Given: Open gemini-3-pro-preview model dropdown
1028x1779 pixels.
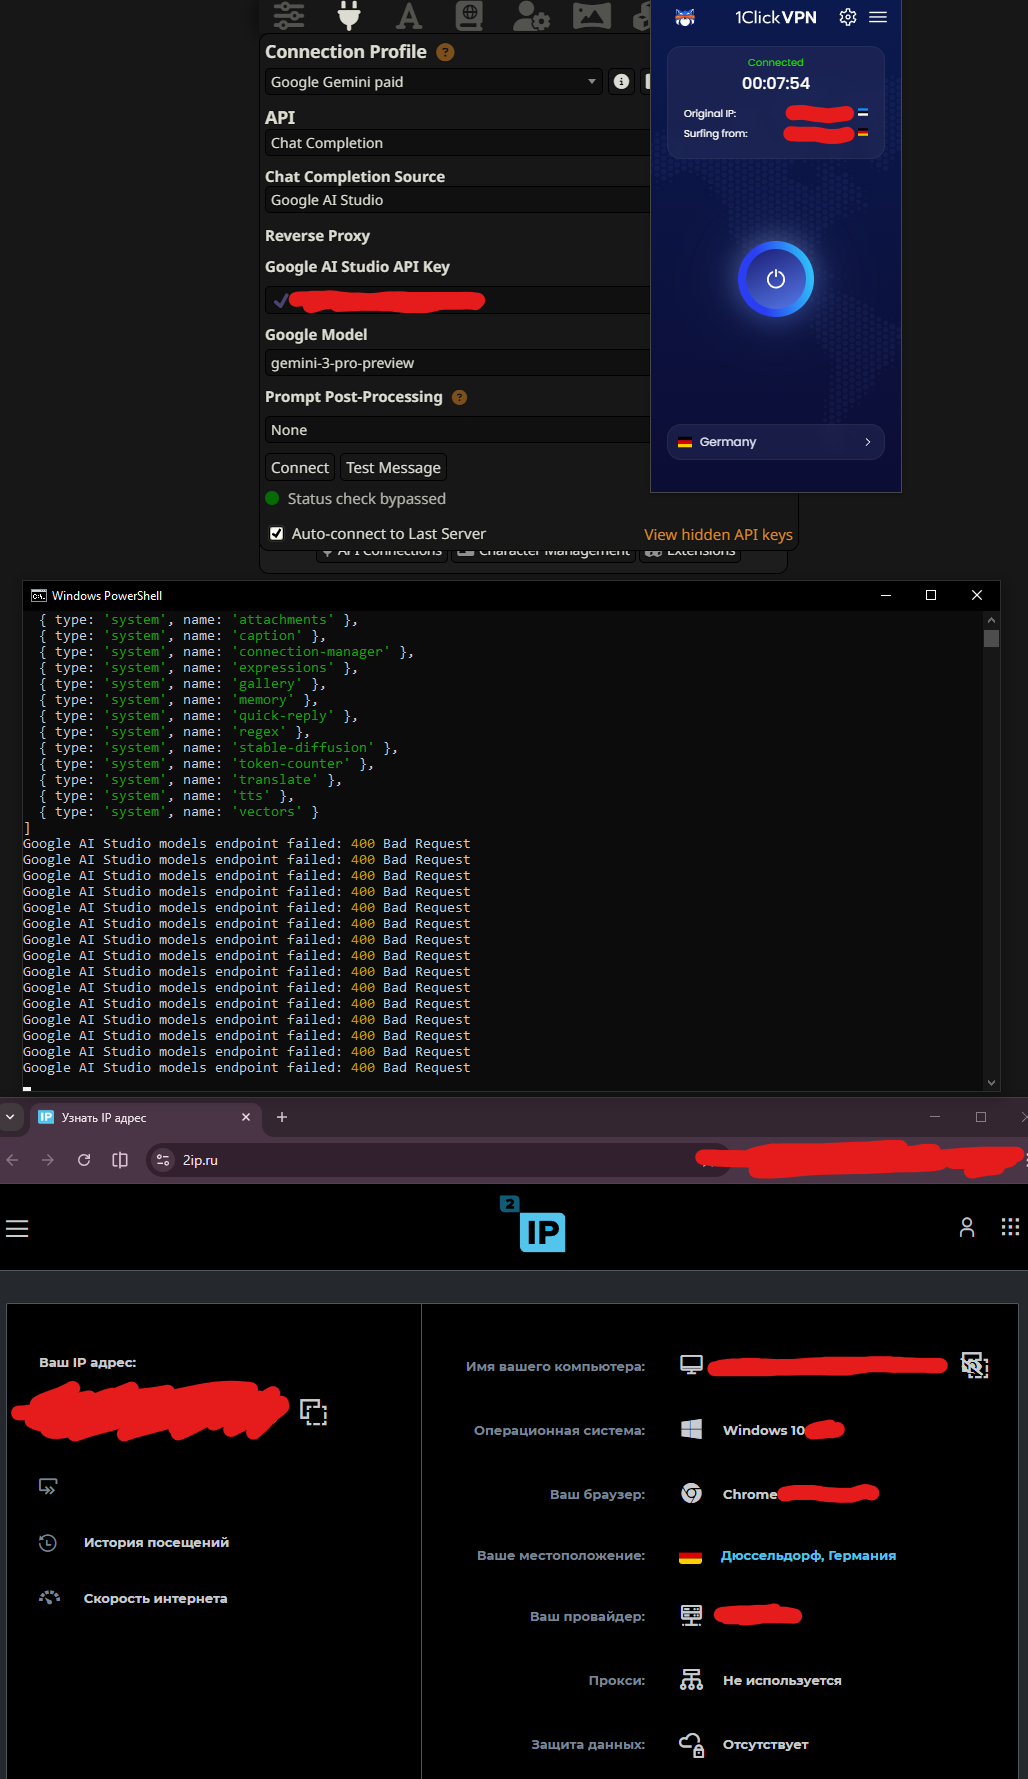Looking at the screenshot, I should tap(458, 363).
